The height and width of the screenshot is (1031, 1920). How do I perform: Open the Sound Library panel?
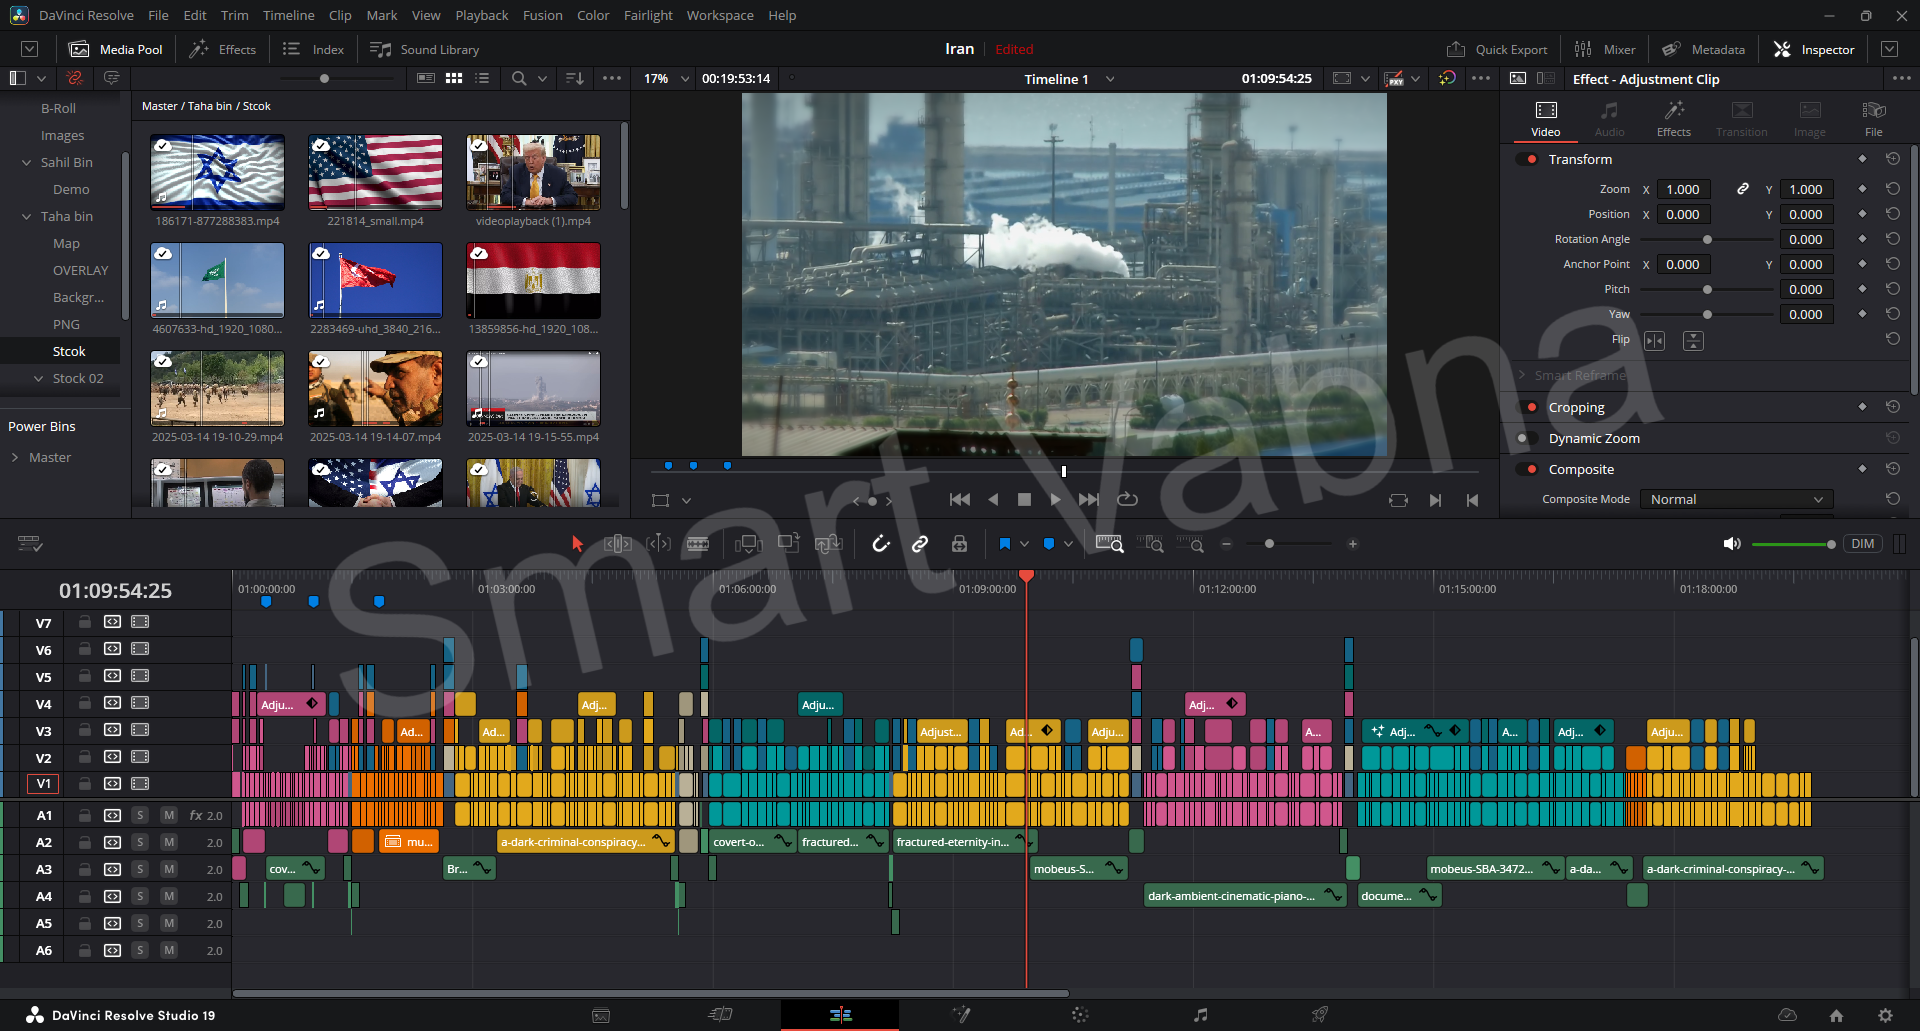[425, 49]
